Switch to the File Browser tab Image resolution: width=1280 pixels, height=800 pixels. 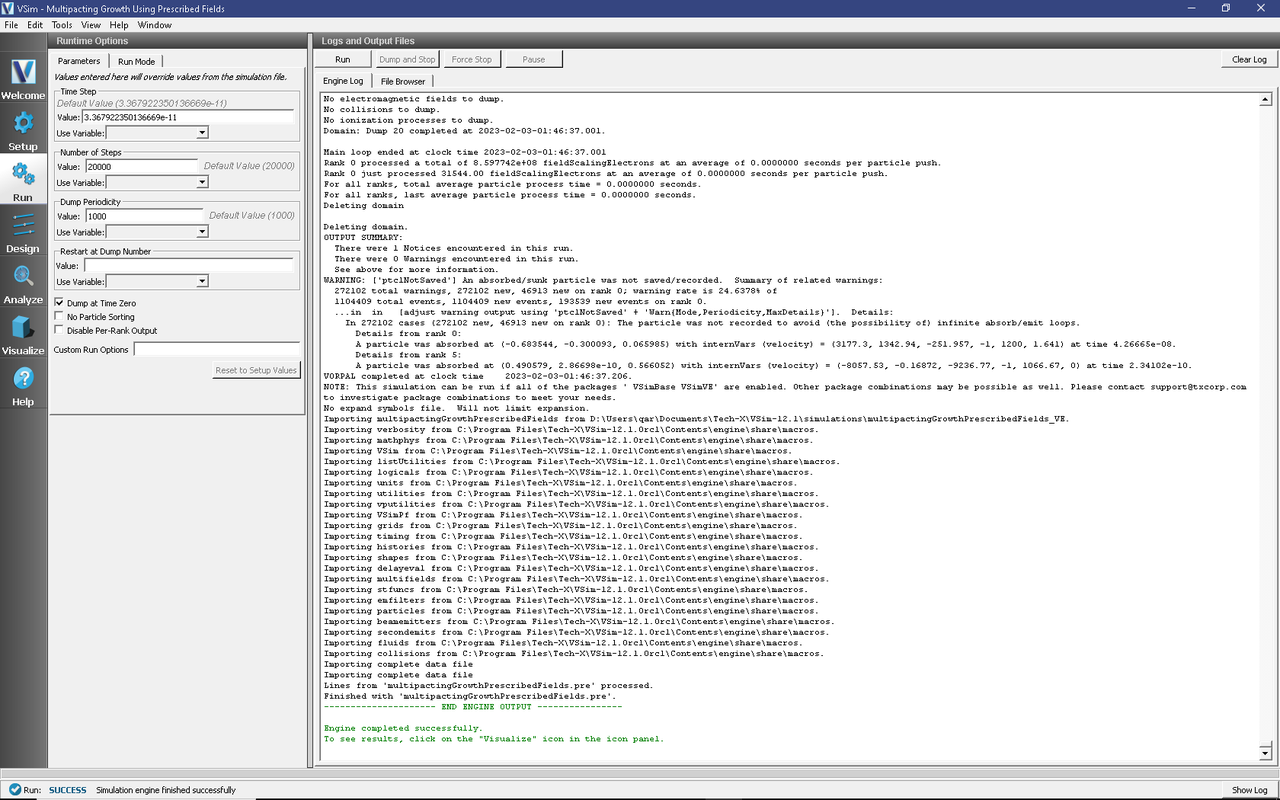(x=402, y=81)
